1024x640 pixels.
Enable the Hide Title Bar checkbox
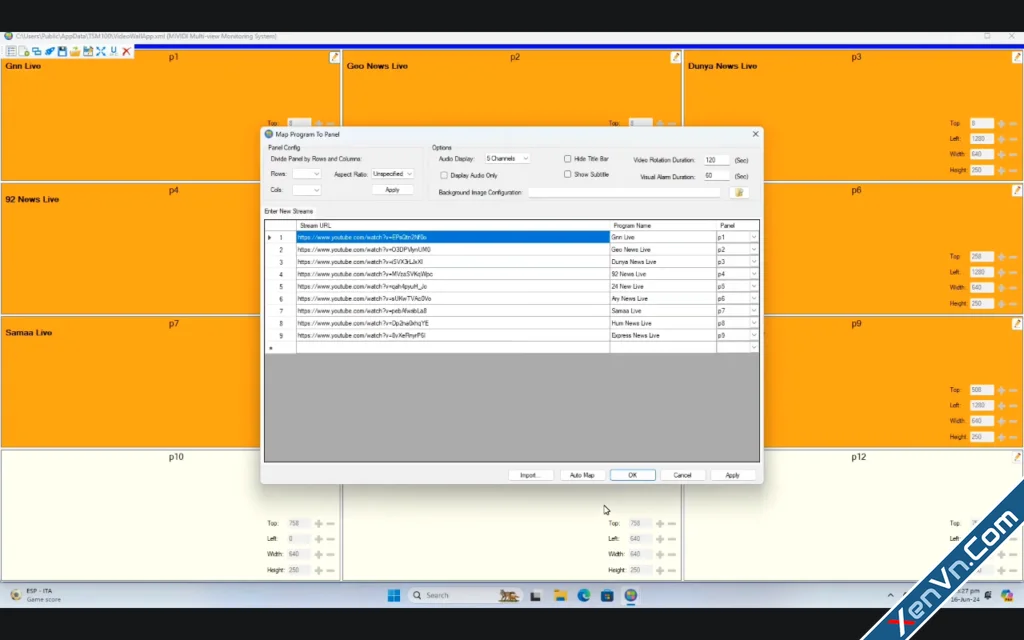click(568, 159)
